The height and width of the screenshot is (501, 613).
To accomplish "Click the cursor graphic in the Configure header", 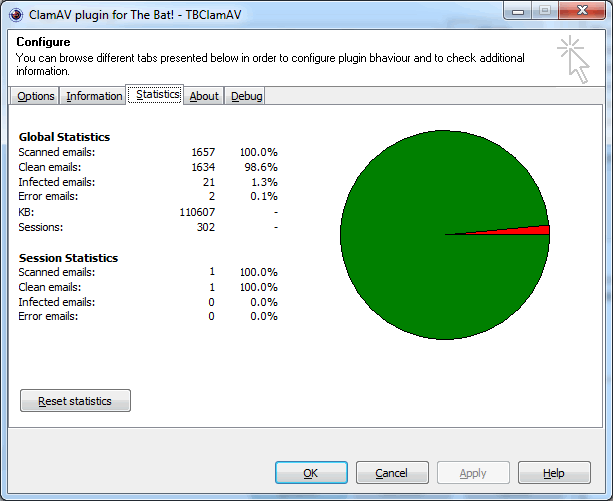I will point(574,59).
